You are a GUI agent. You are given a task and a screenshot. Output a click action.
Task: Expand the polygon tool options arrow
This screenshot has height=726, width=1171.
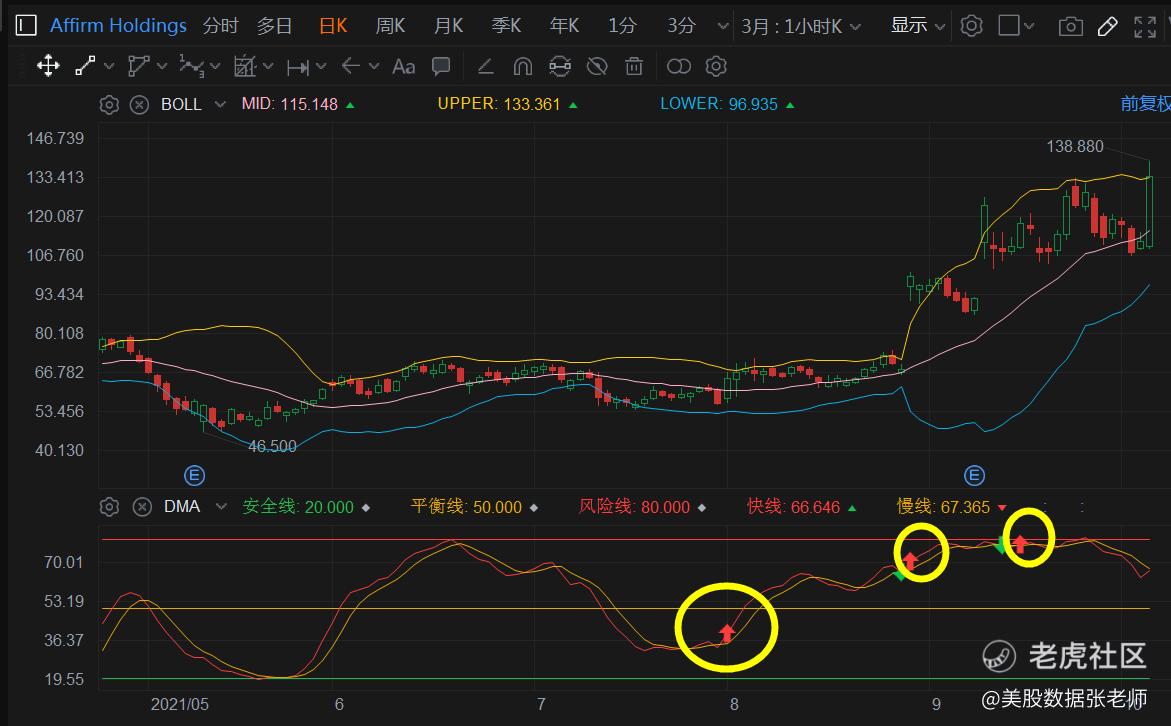[x=162, y=66]
